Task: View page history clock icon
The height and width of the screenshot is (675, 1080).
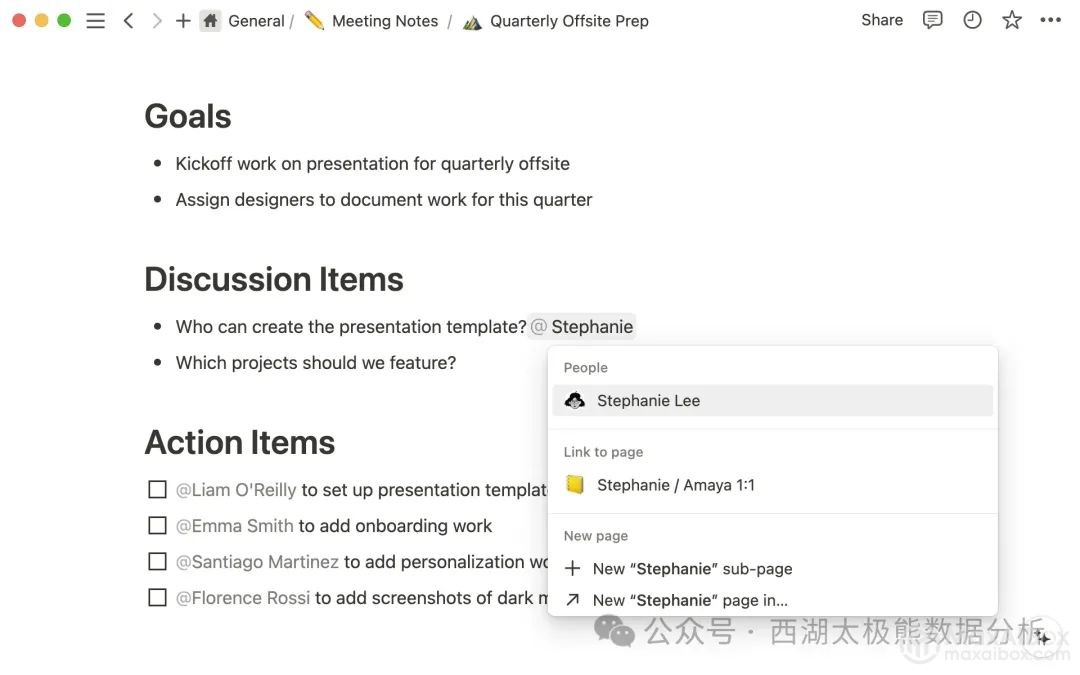Action: point(972,20)
